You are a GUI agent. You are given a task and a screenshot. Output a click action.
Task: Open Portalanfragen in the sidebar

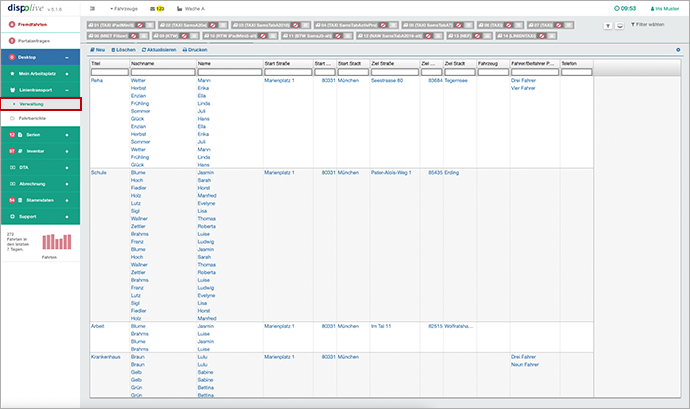pos(33,41)
